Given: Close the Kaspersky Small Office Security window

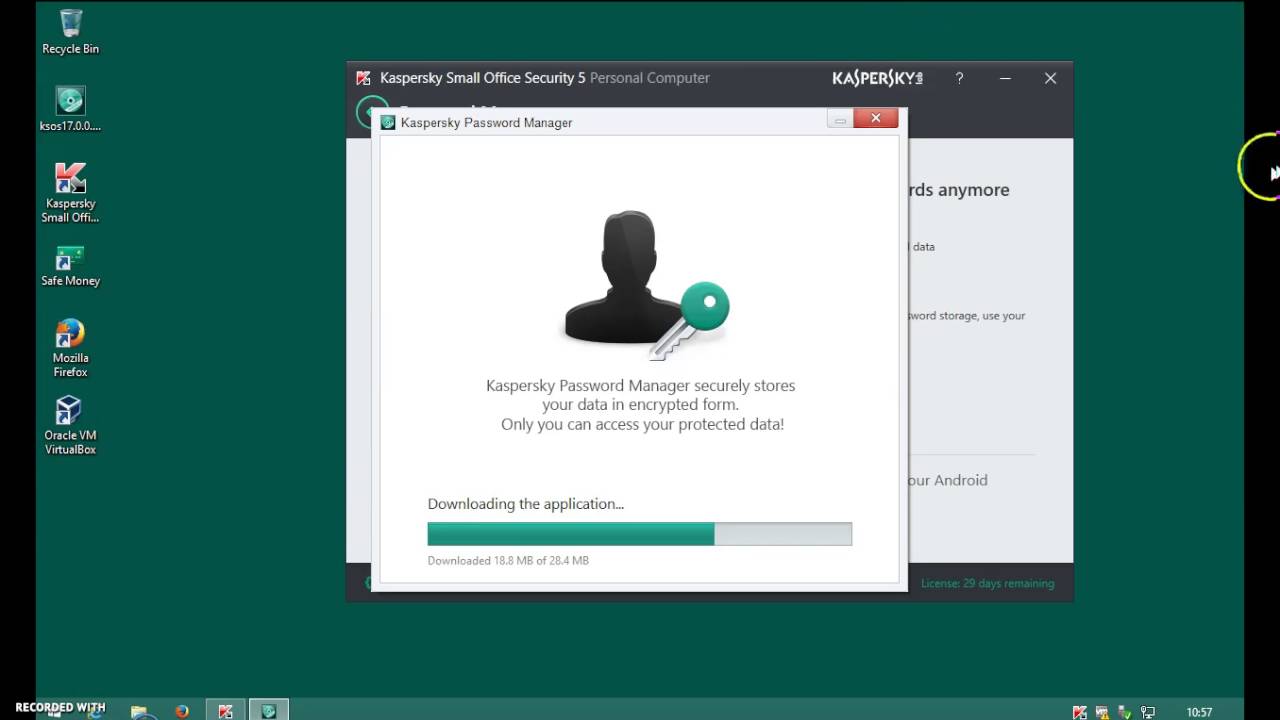Looking at the screenshot, I should coord(1050,78).
